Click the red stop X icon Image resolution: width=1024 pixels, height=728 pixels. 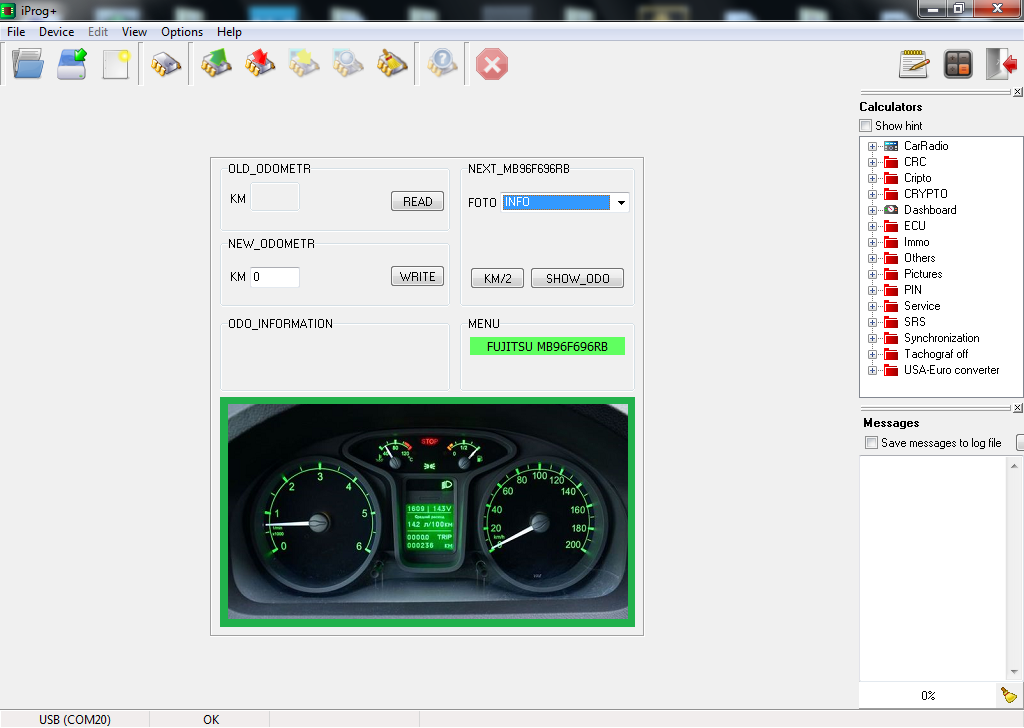pyautogui.click(x=491, y=65)
